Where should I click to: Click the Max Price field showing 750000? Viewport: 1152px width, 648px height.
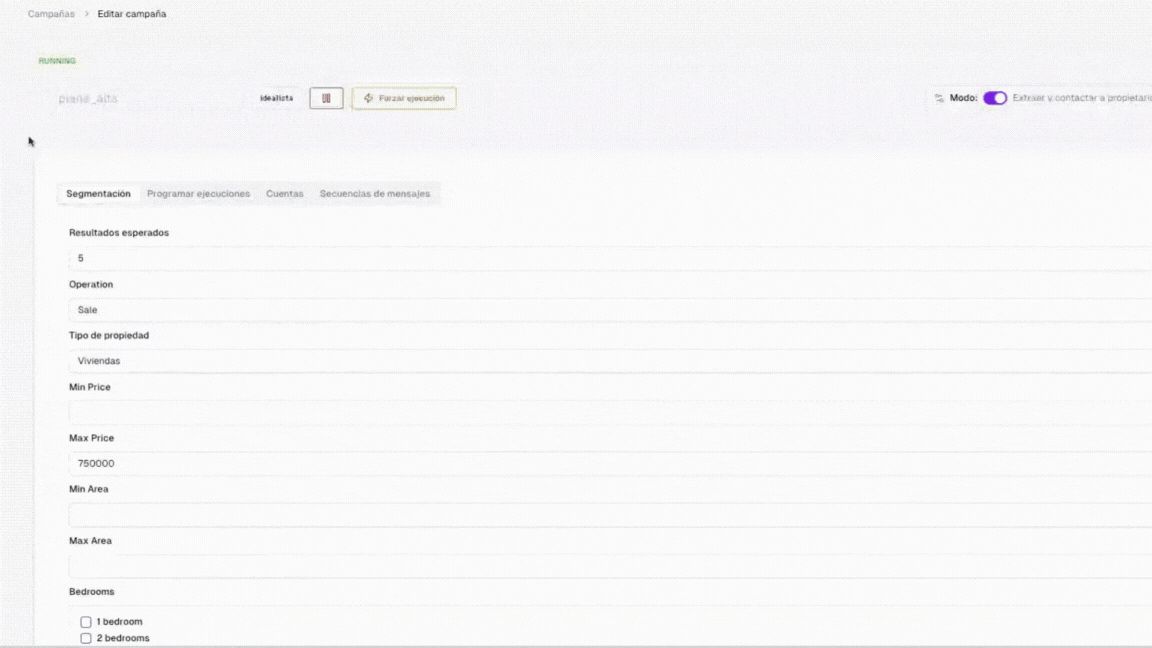(600, 464)
